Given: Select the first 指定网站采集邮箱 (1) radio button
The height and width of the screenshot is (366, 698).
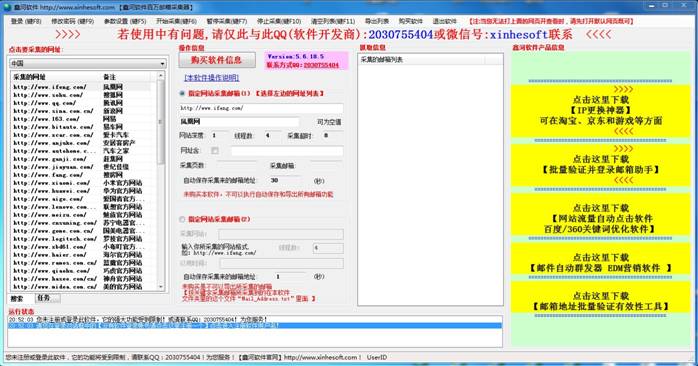Looking at the screenshot, I should pyautogui.click(x=182, y=94).
